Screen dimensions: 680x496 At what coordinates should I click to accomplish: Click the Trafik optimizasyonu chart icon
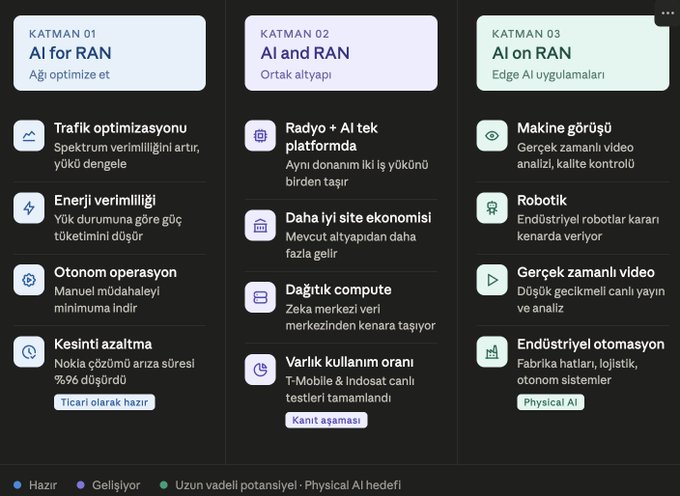tap(29, 136)
